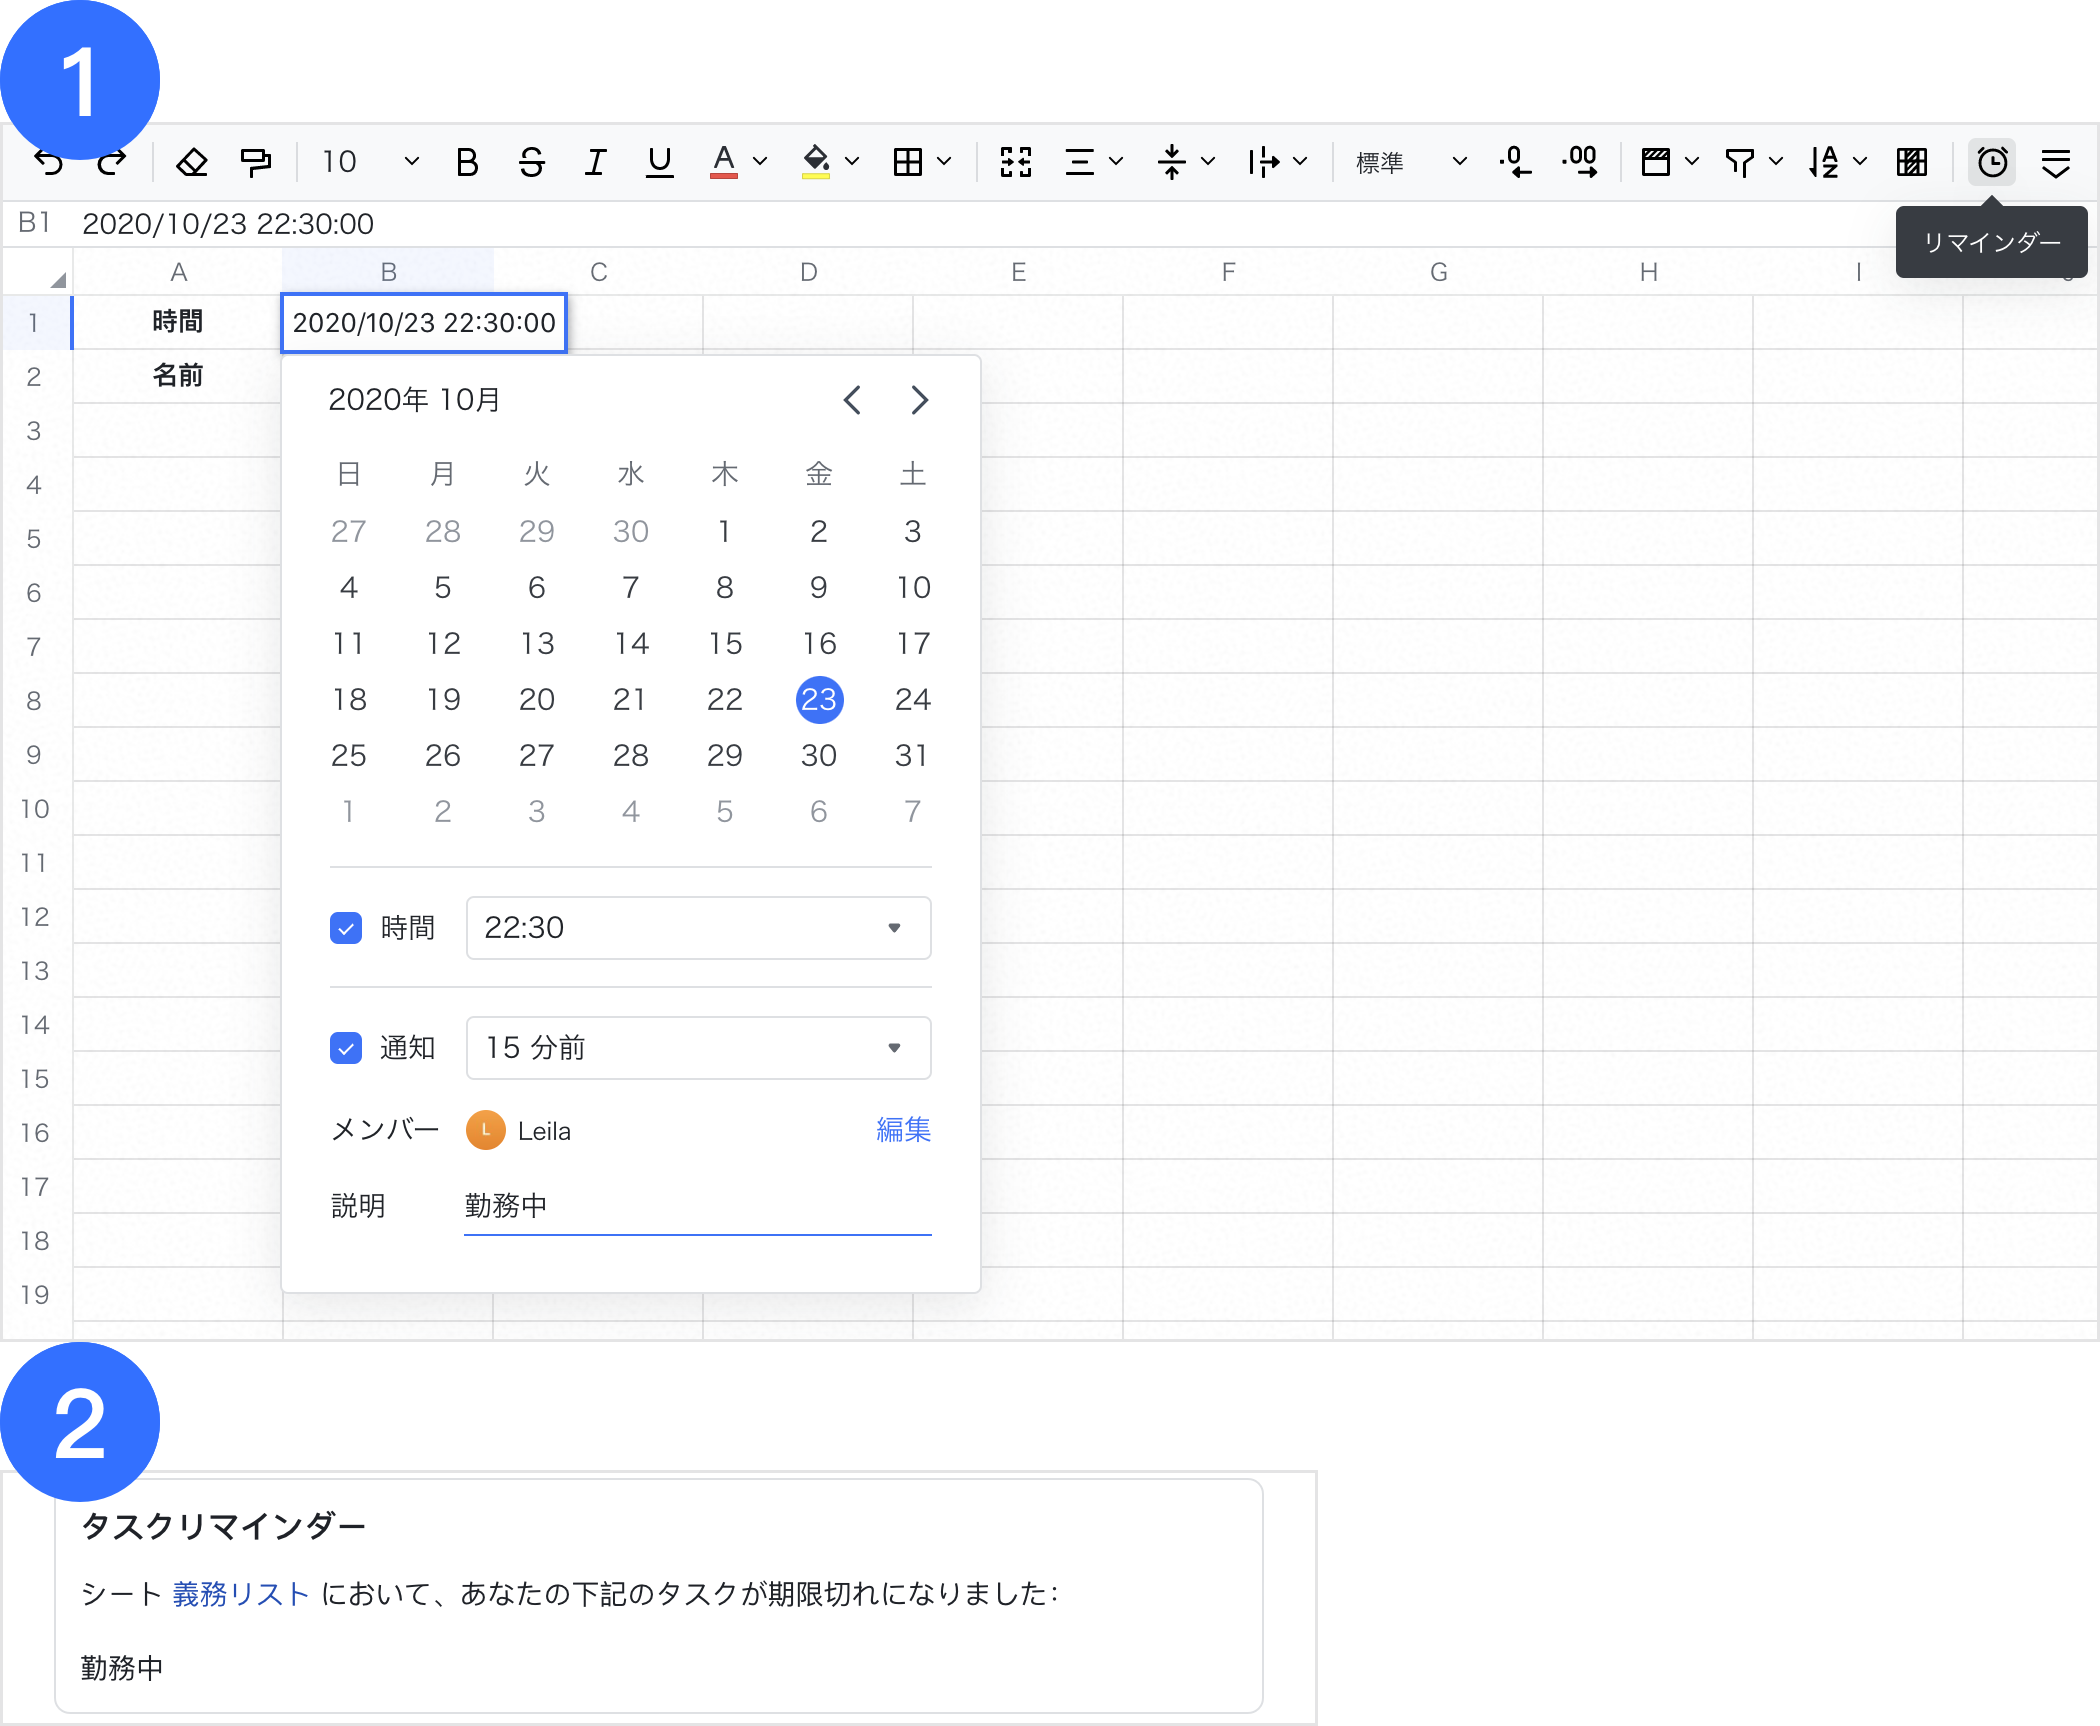Select column D header

coord(808,272)
